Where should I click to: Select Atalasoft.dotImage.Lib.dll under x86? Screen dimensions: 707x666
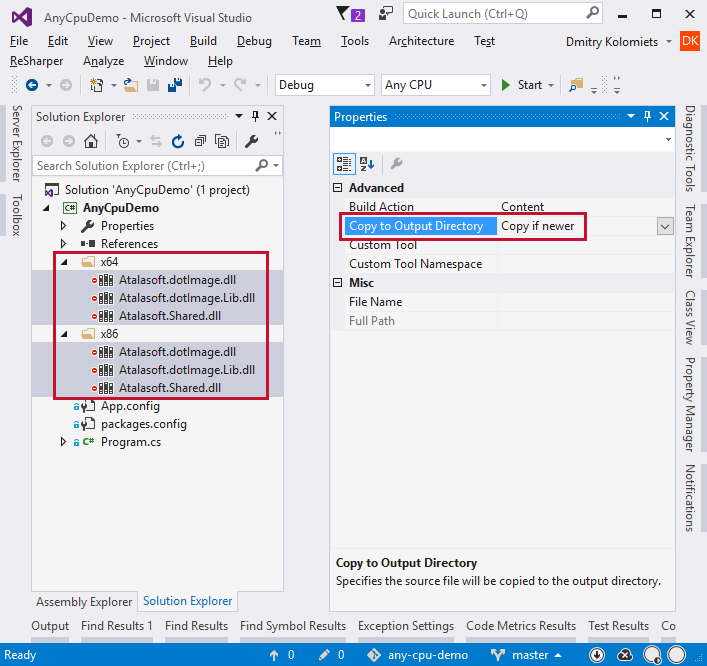click(x=187, y=370)
